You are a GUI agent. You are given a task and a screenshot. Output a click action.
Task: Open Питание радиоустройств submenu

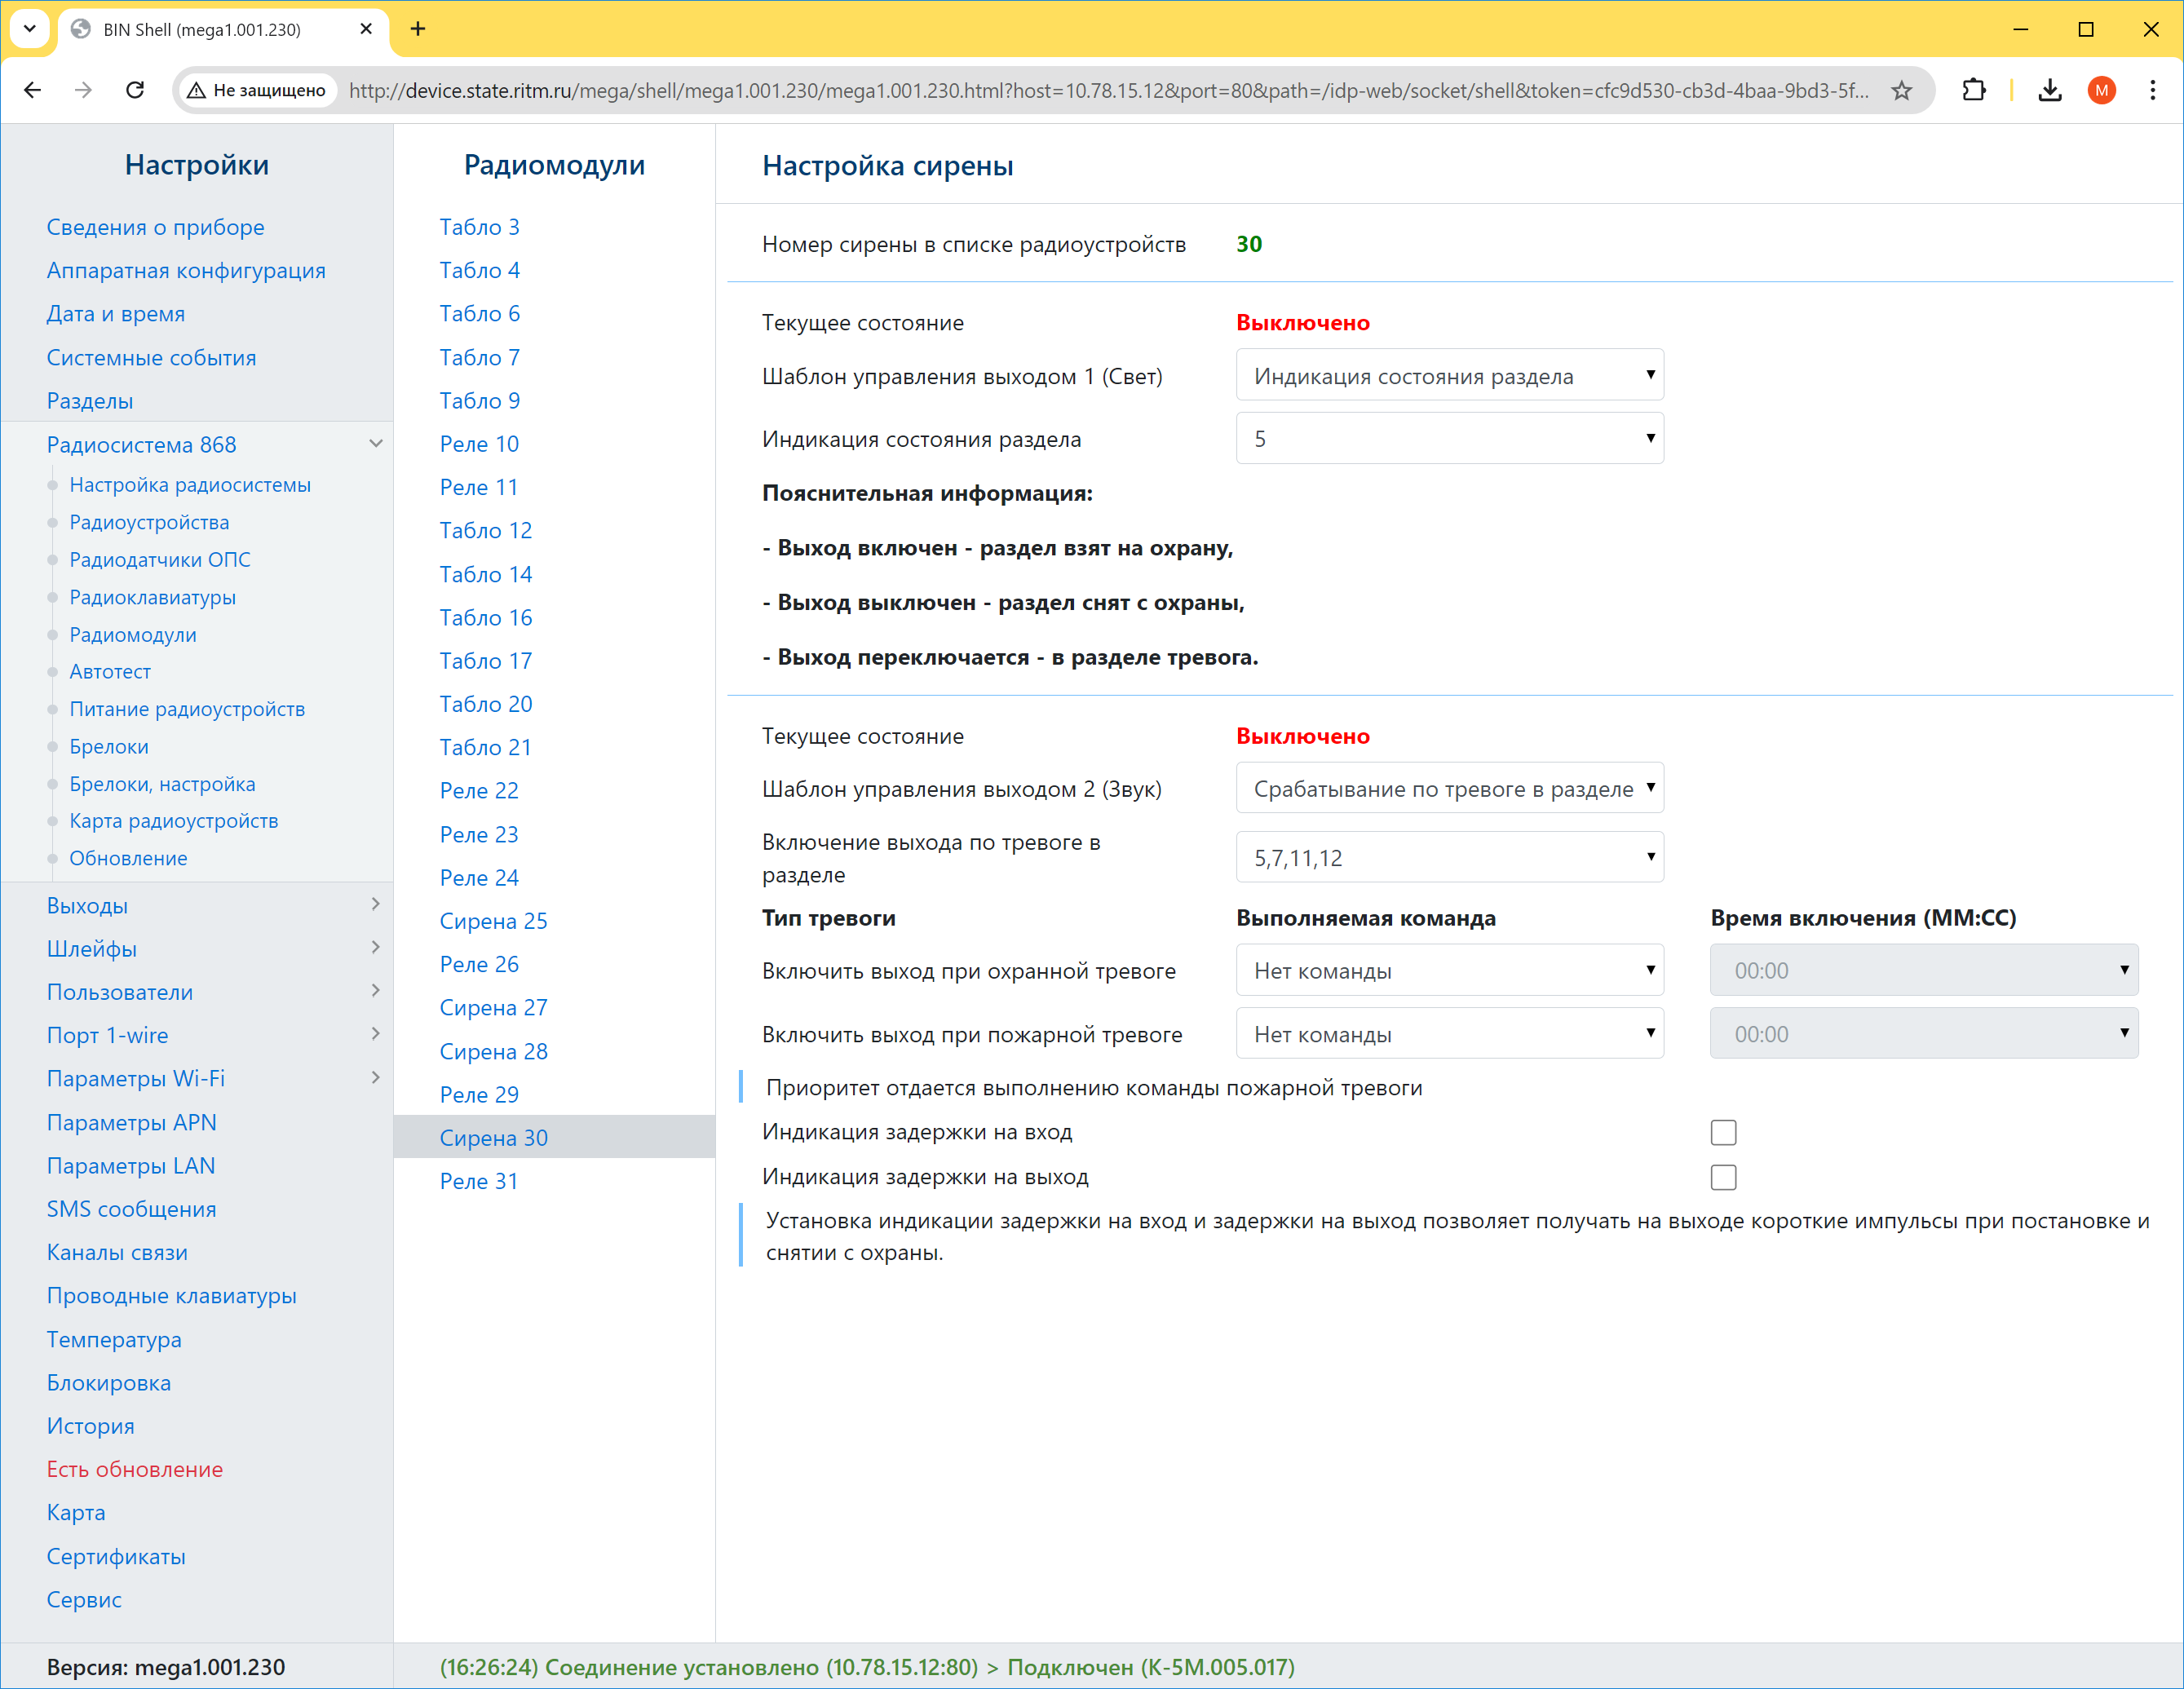(187, 709)
